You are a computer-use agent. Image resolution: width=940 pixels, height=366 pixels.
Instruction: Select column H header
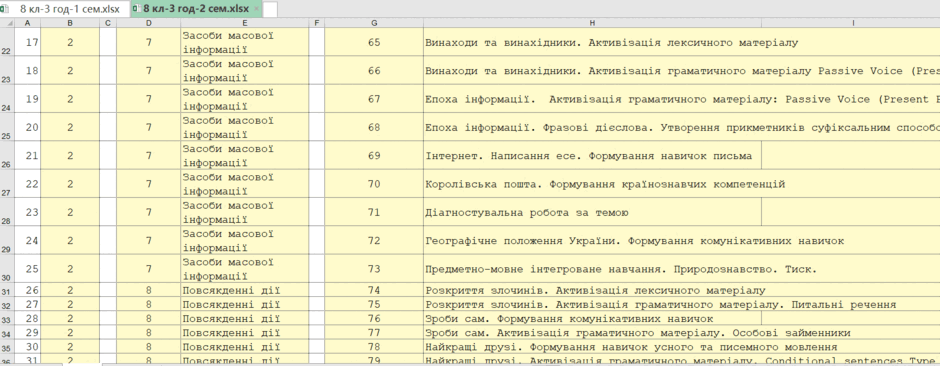pyautogui.click(x=592, y=23)
